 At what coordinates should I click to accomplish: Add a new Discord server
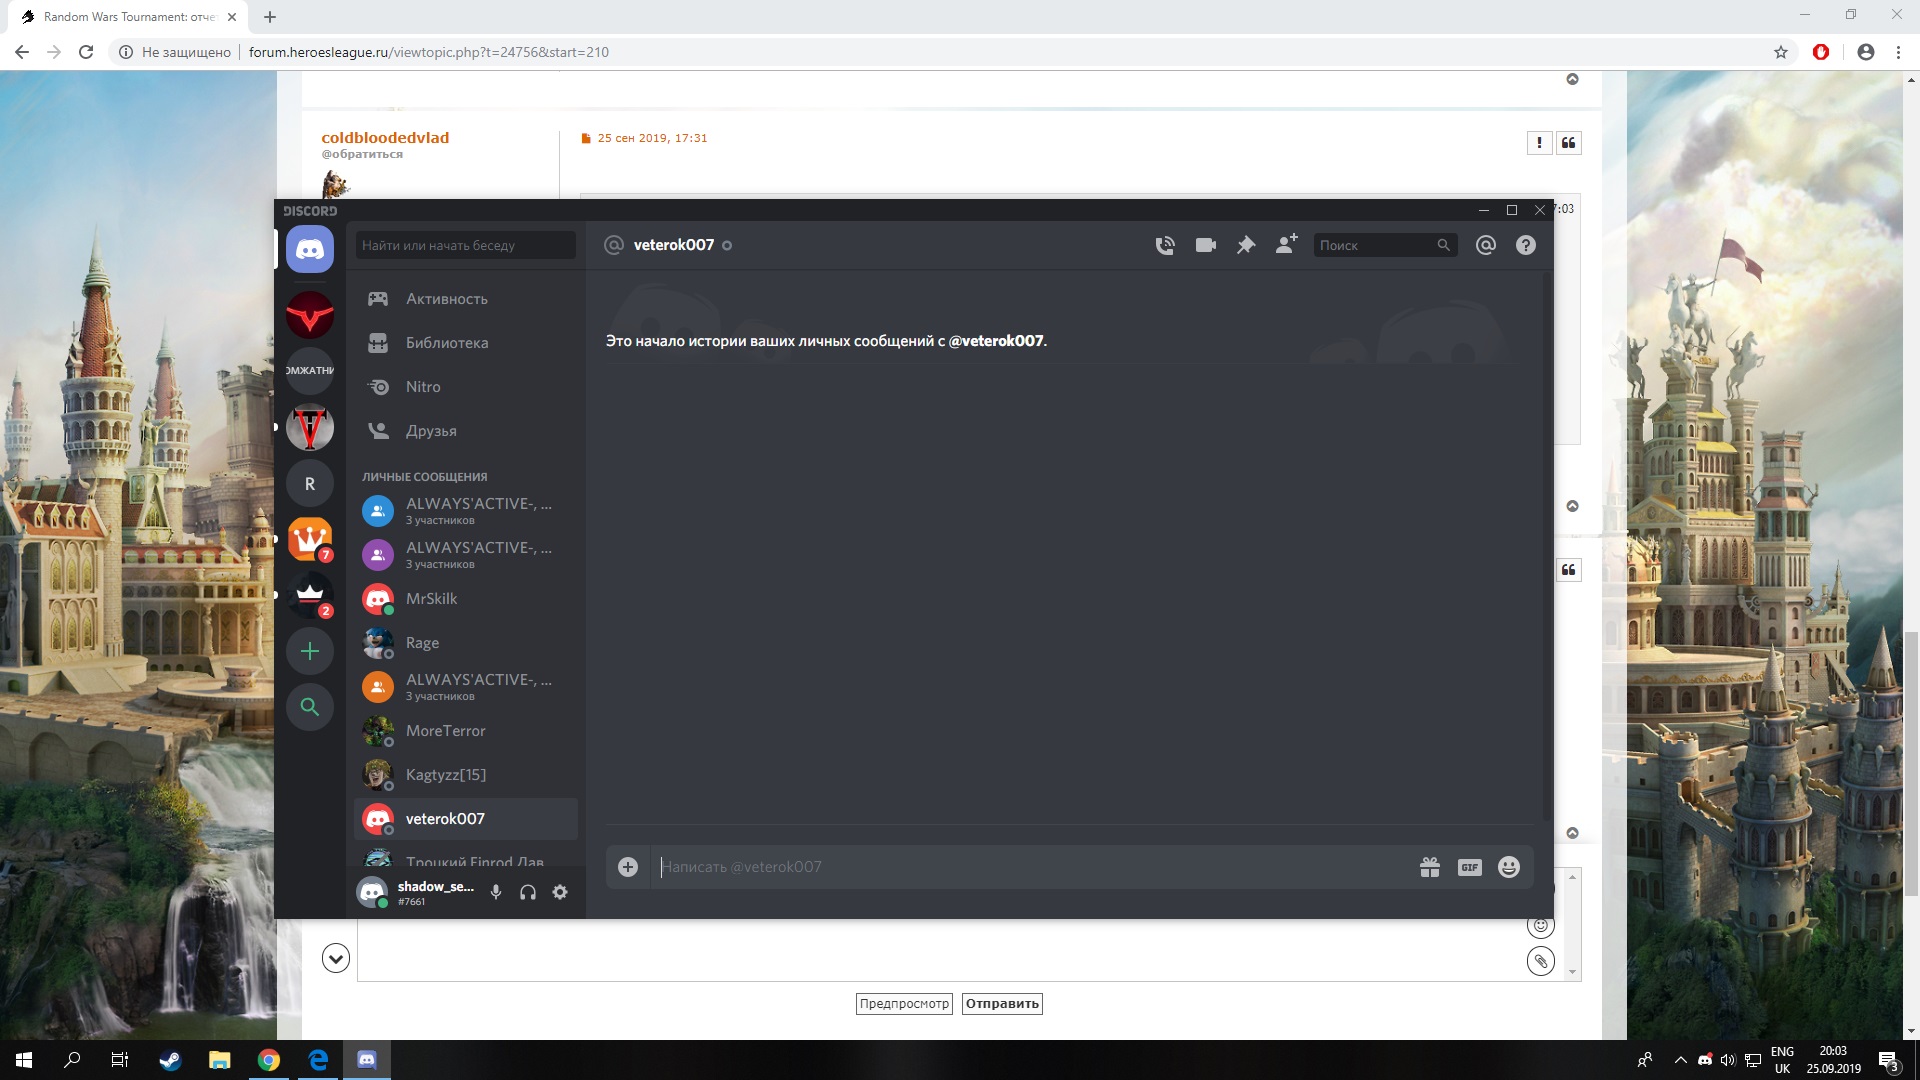[x=310, y=652]
